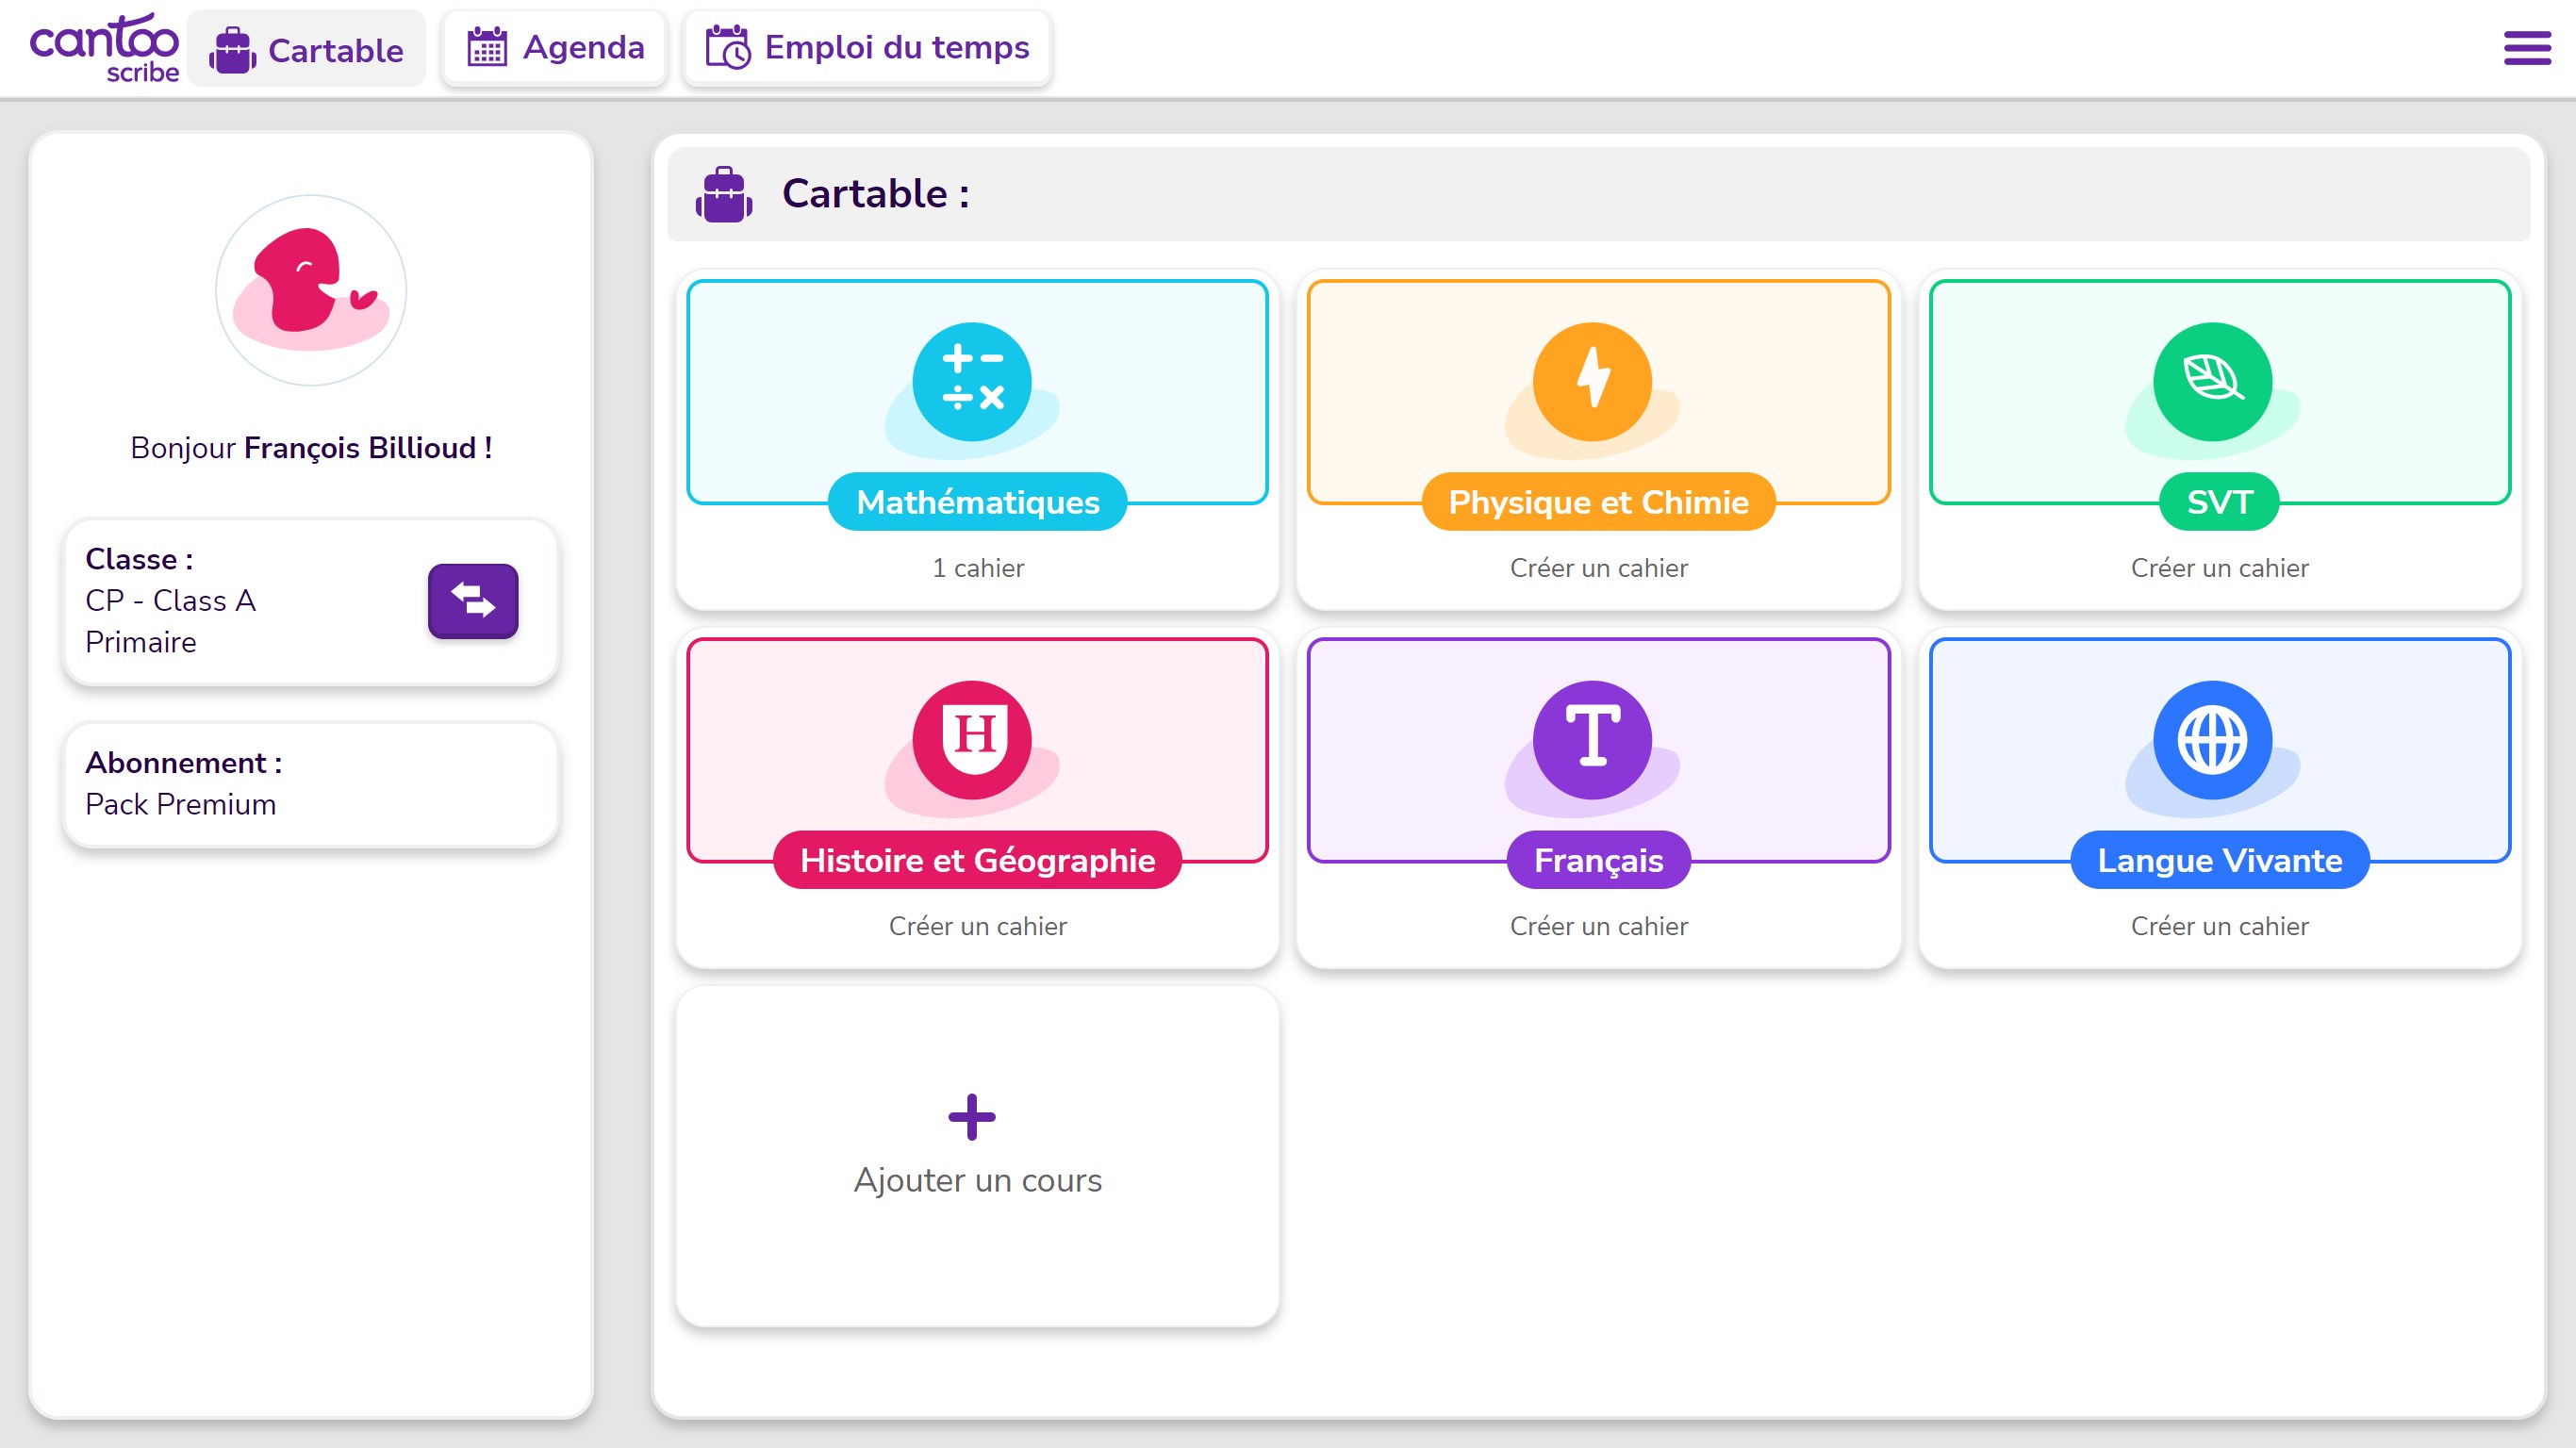Viewport: 2576px width, 1448px height.
Task: Click Créer un cahier under SVT
Action: pyautogui.click(x=2219, y=568)
